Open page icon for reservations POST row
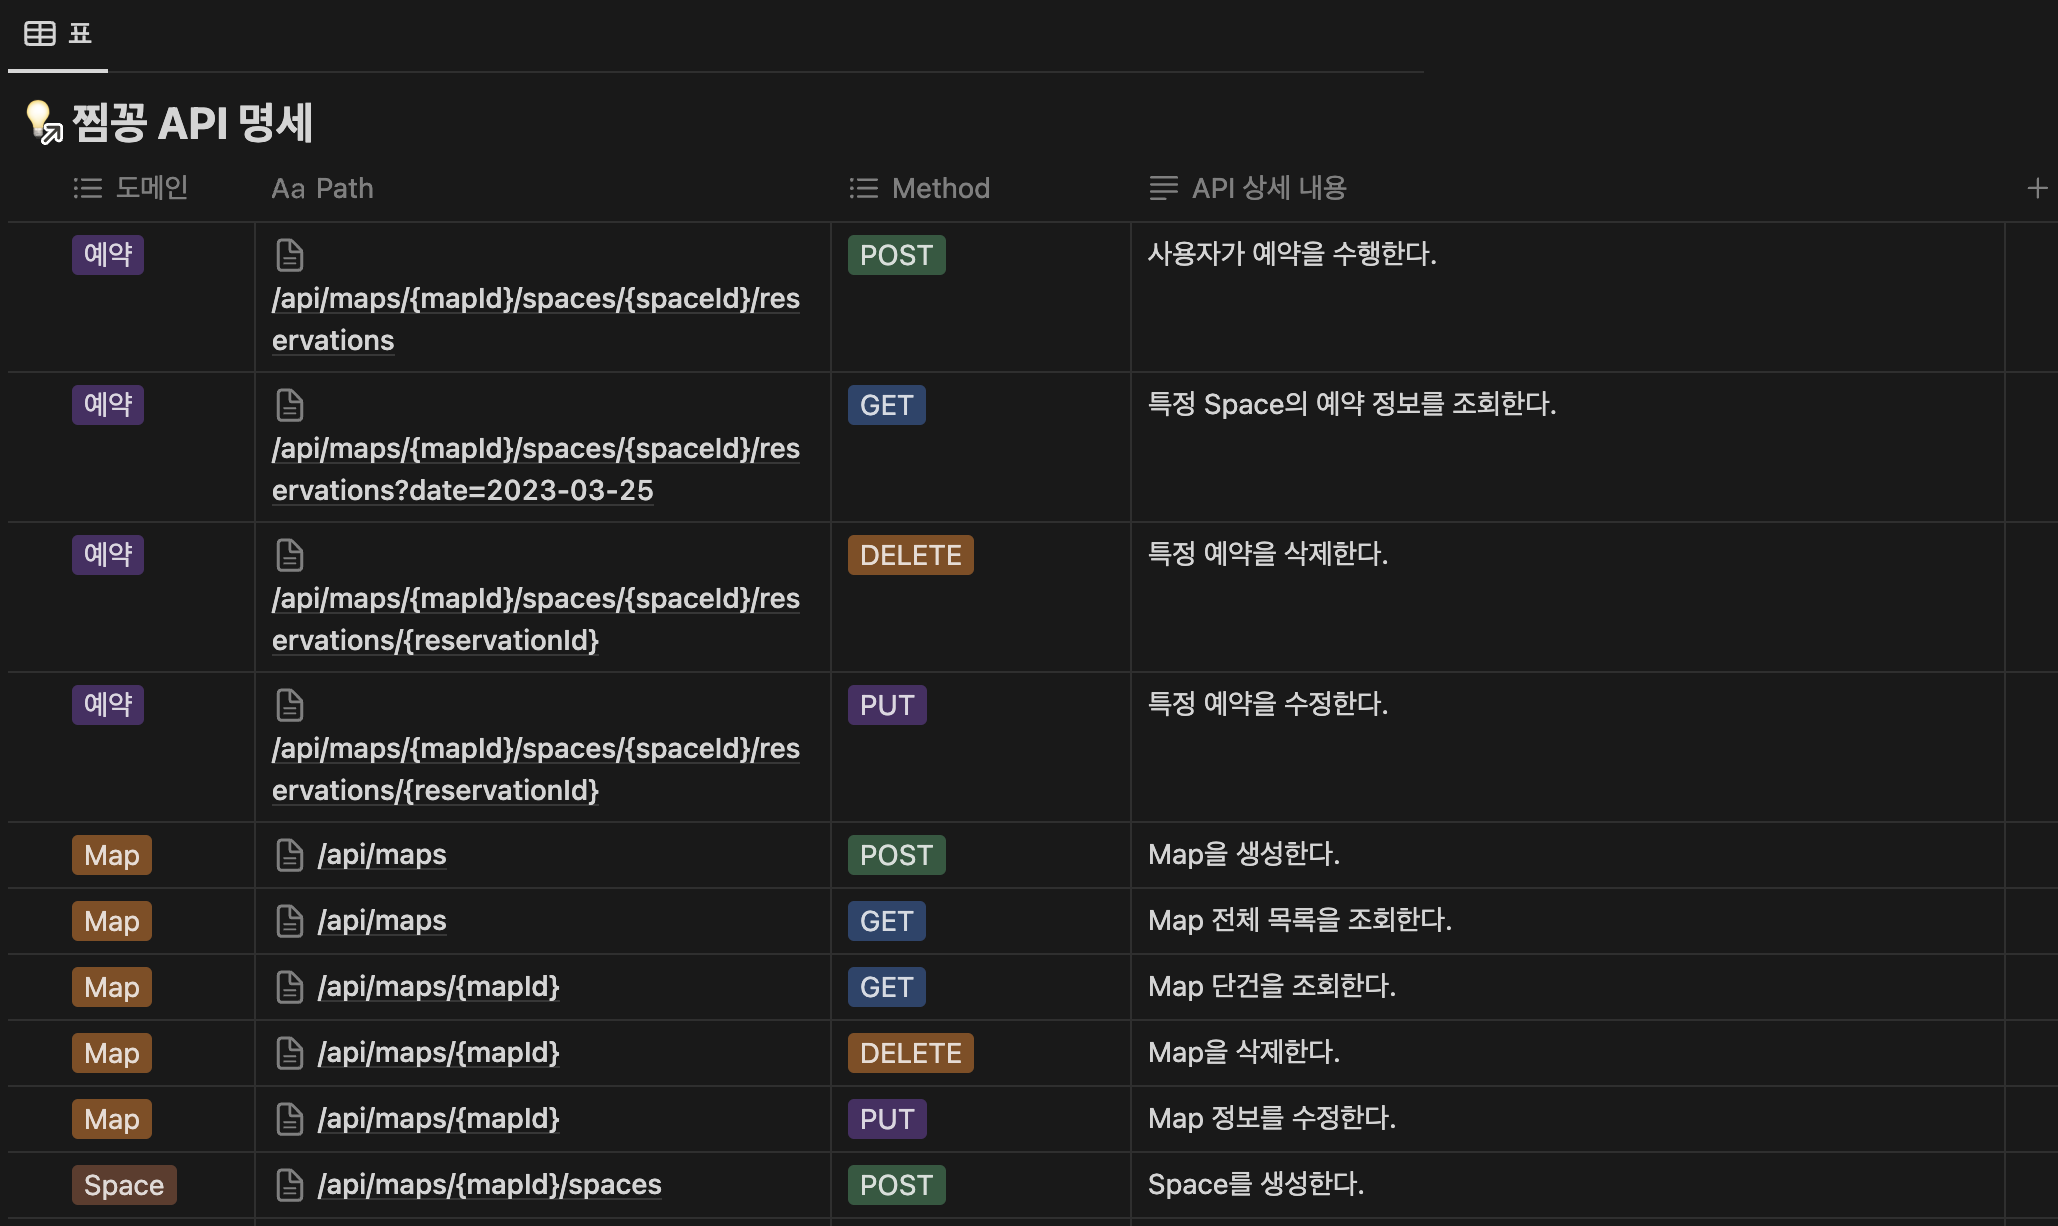Viewport: 2058px width, 1226px height. [290, 255]
